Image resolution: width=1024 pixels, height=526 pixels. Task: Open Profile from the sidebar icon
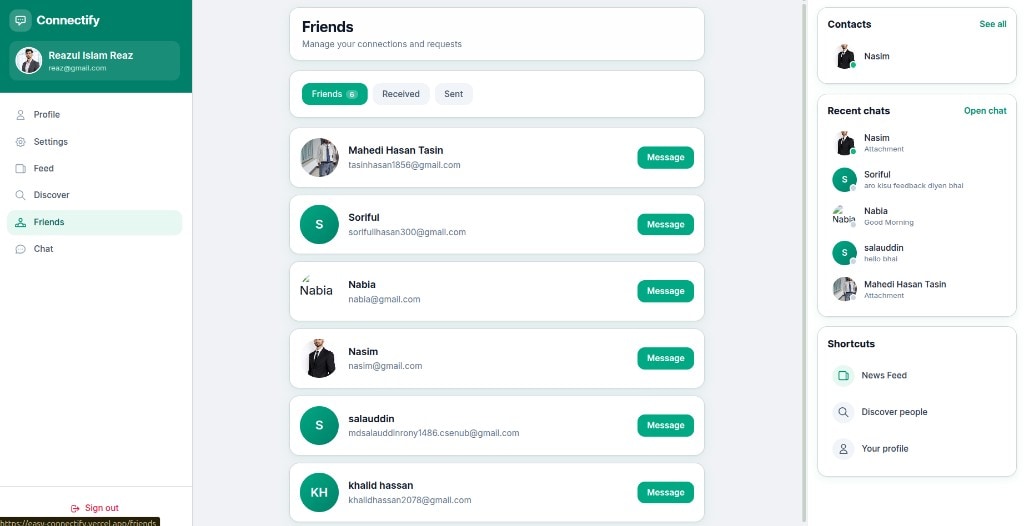[x=20, y=114]
